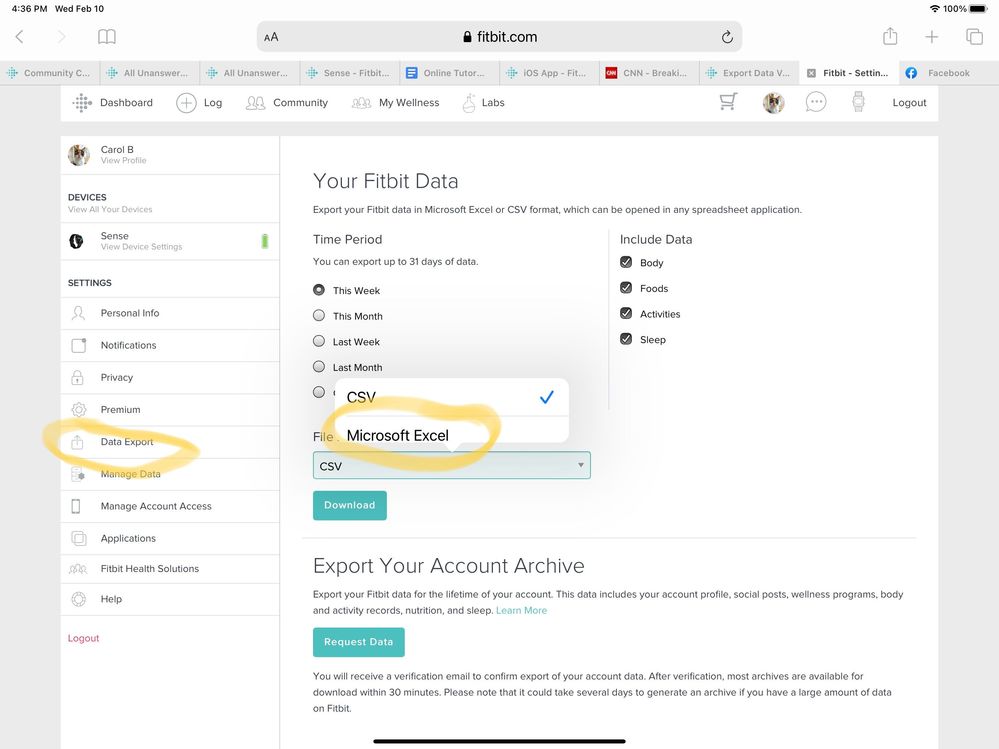Open the device watch icon in header
This screenshot has height=749, width=999.
coord(858,102)
